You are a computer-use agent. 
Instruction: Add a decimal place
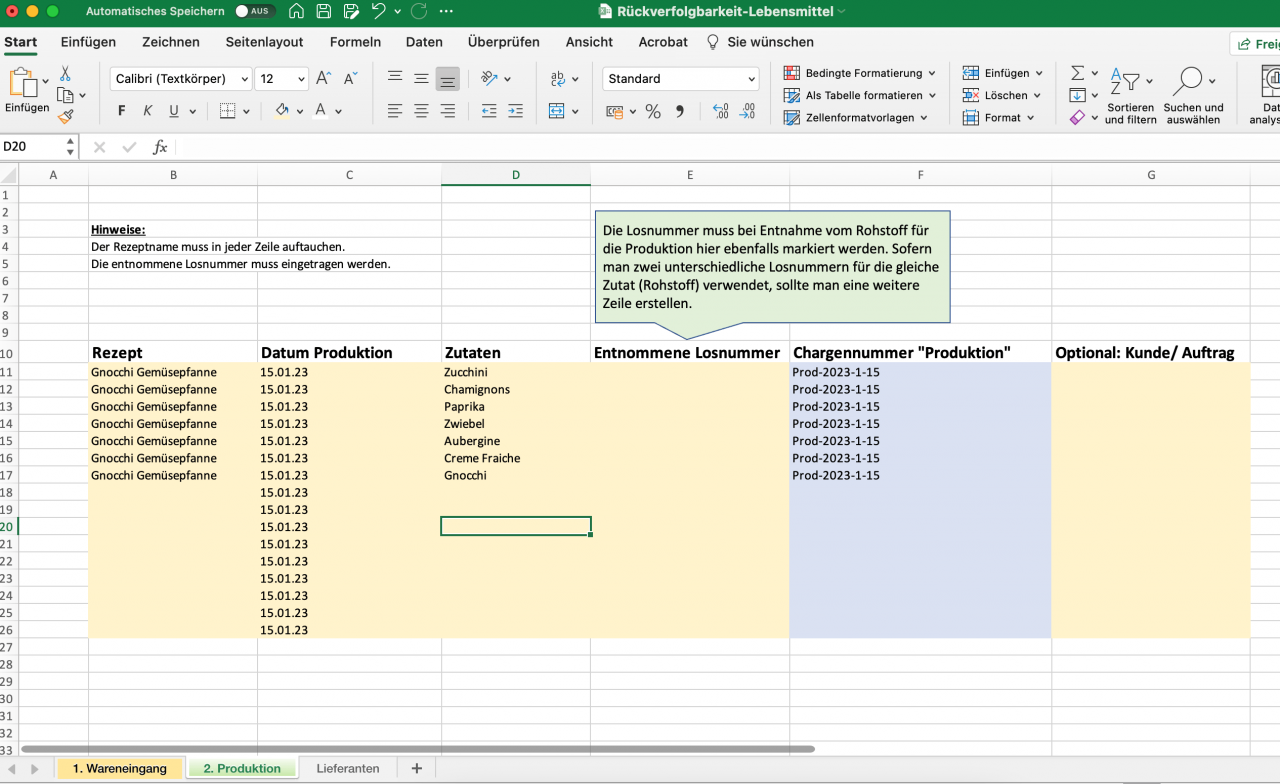[720, 111]
